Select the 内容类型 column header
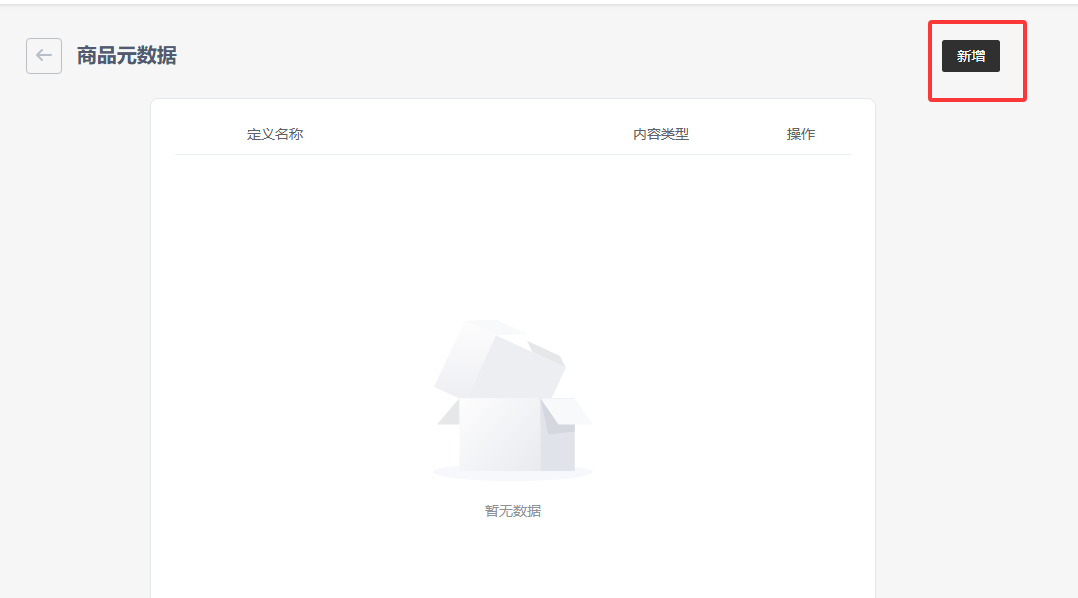Screen dimensions: 1078x598 [x=661, y=134]
